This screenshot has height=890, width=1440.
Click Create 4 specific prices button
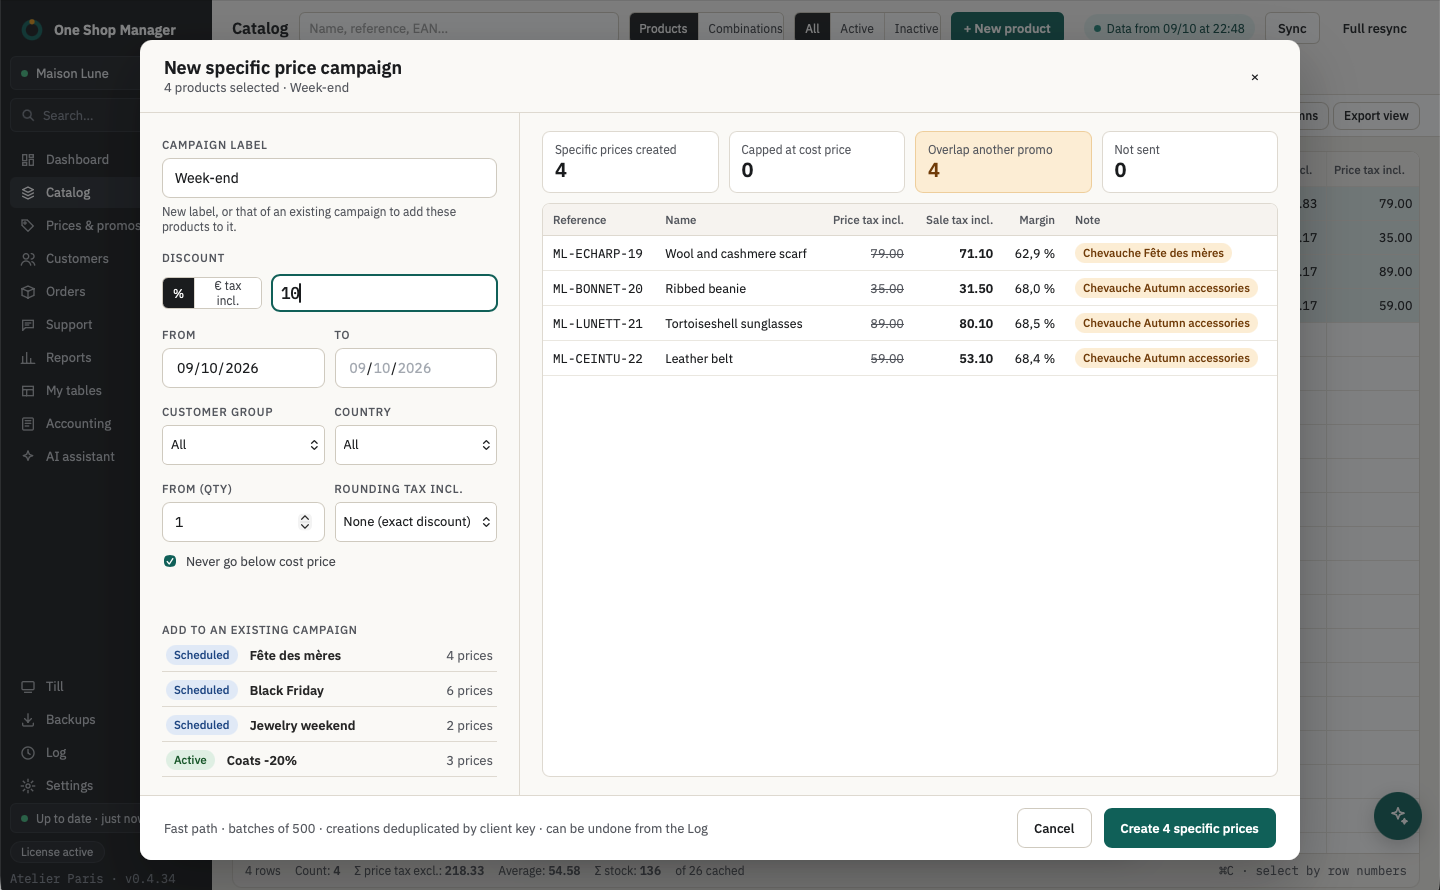1190,828
